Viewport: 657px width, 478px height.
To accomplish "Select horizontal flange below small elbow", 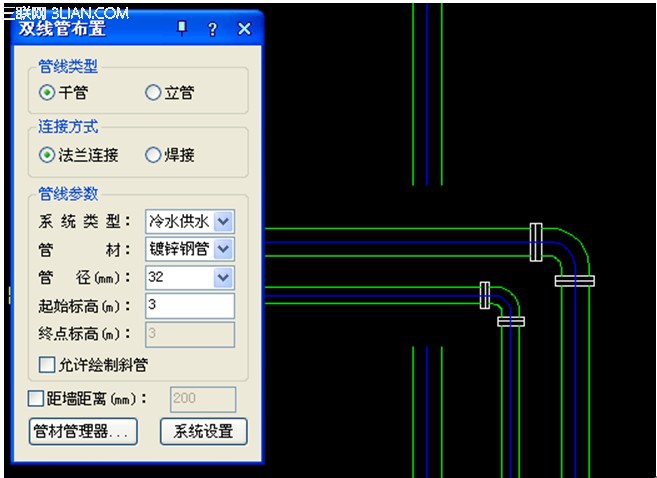I will pos(511,321).
